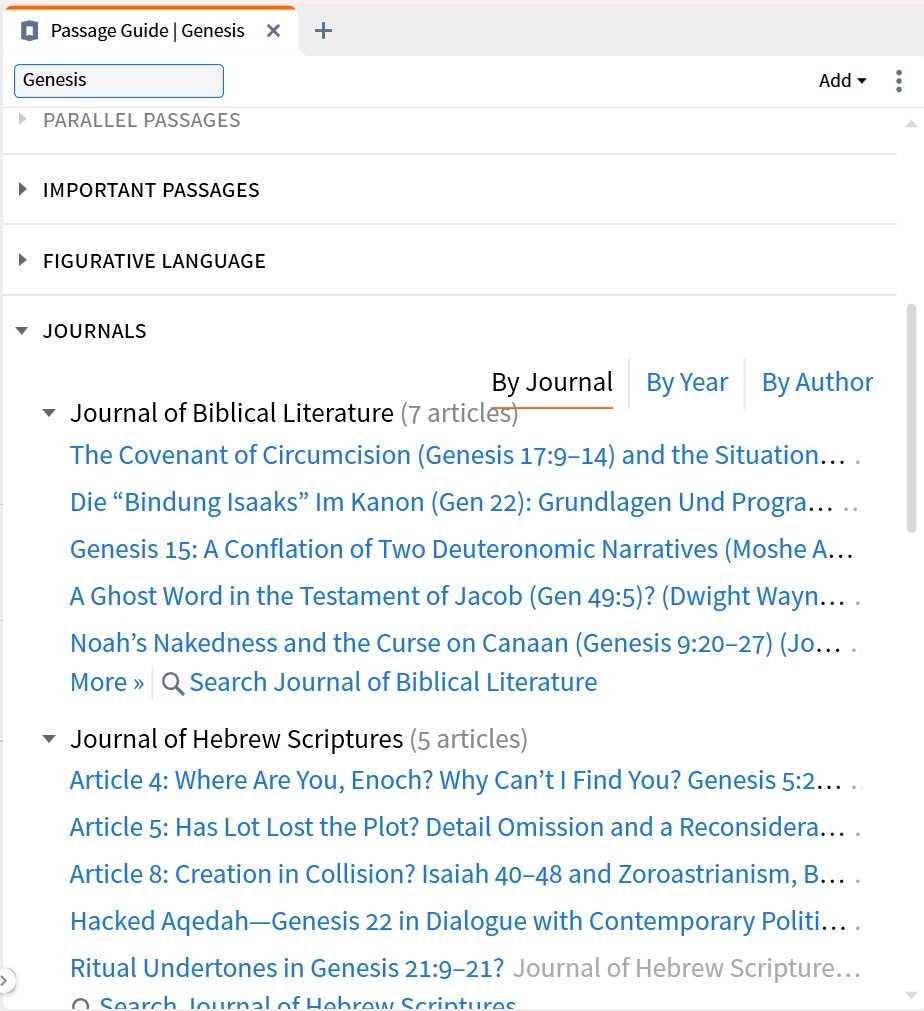
Task: Click the magnifier icon beside Search Journal of Biblical Literature
Action: tap(171, 682)
